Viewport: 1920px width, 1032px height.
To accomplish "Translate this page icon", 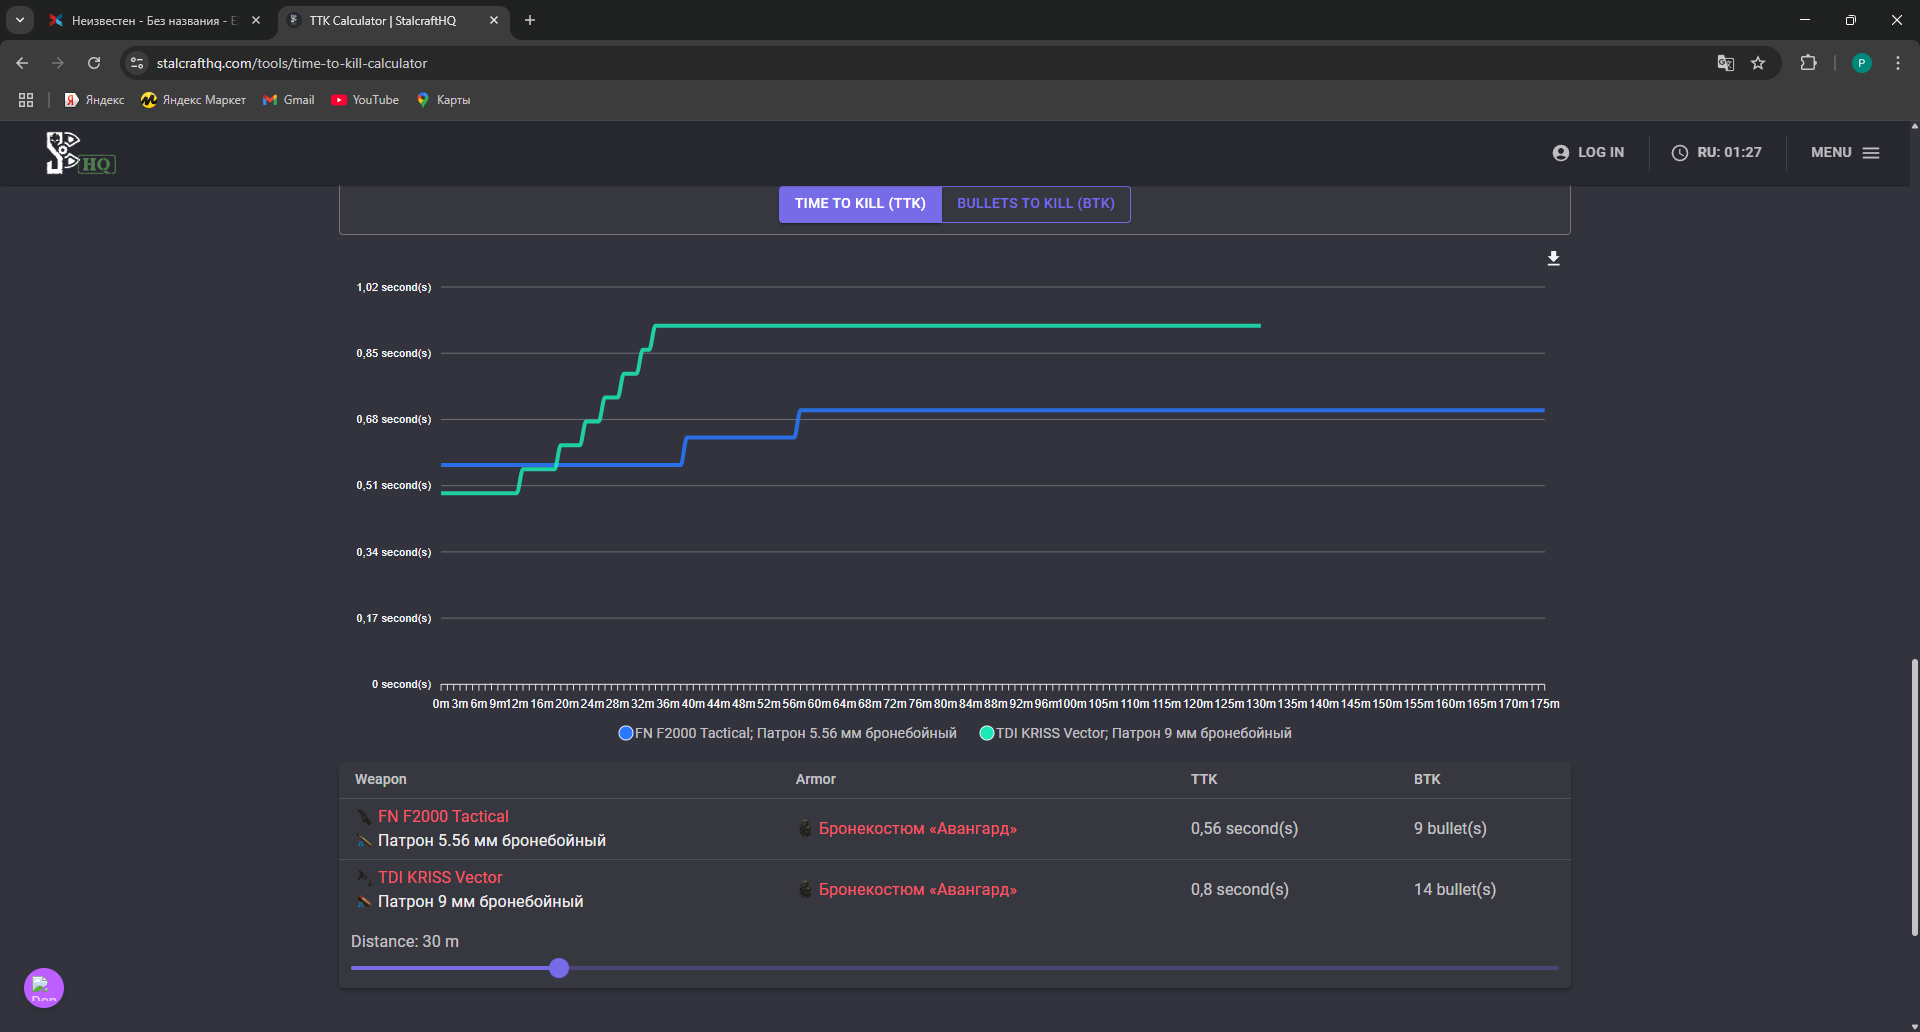I will click(1726, 63).
